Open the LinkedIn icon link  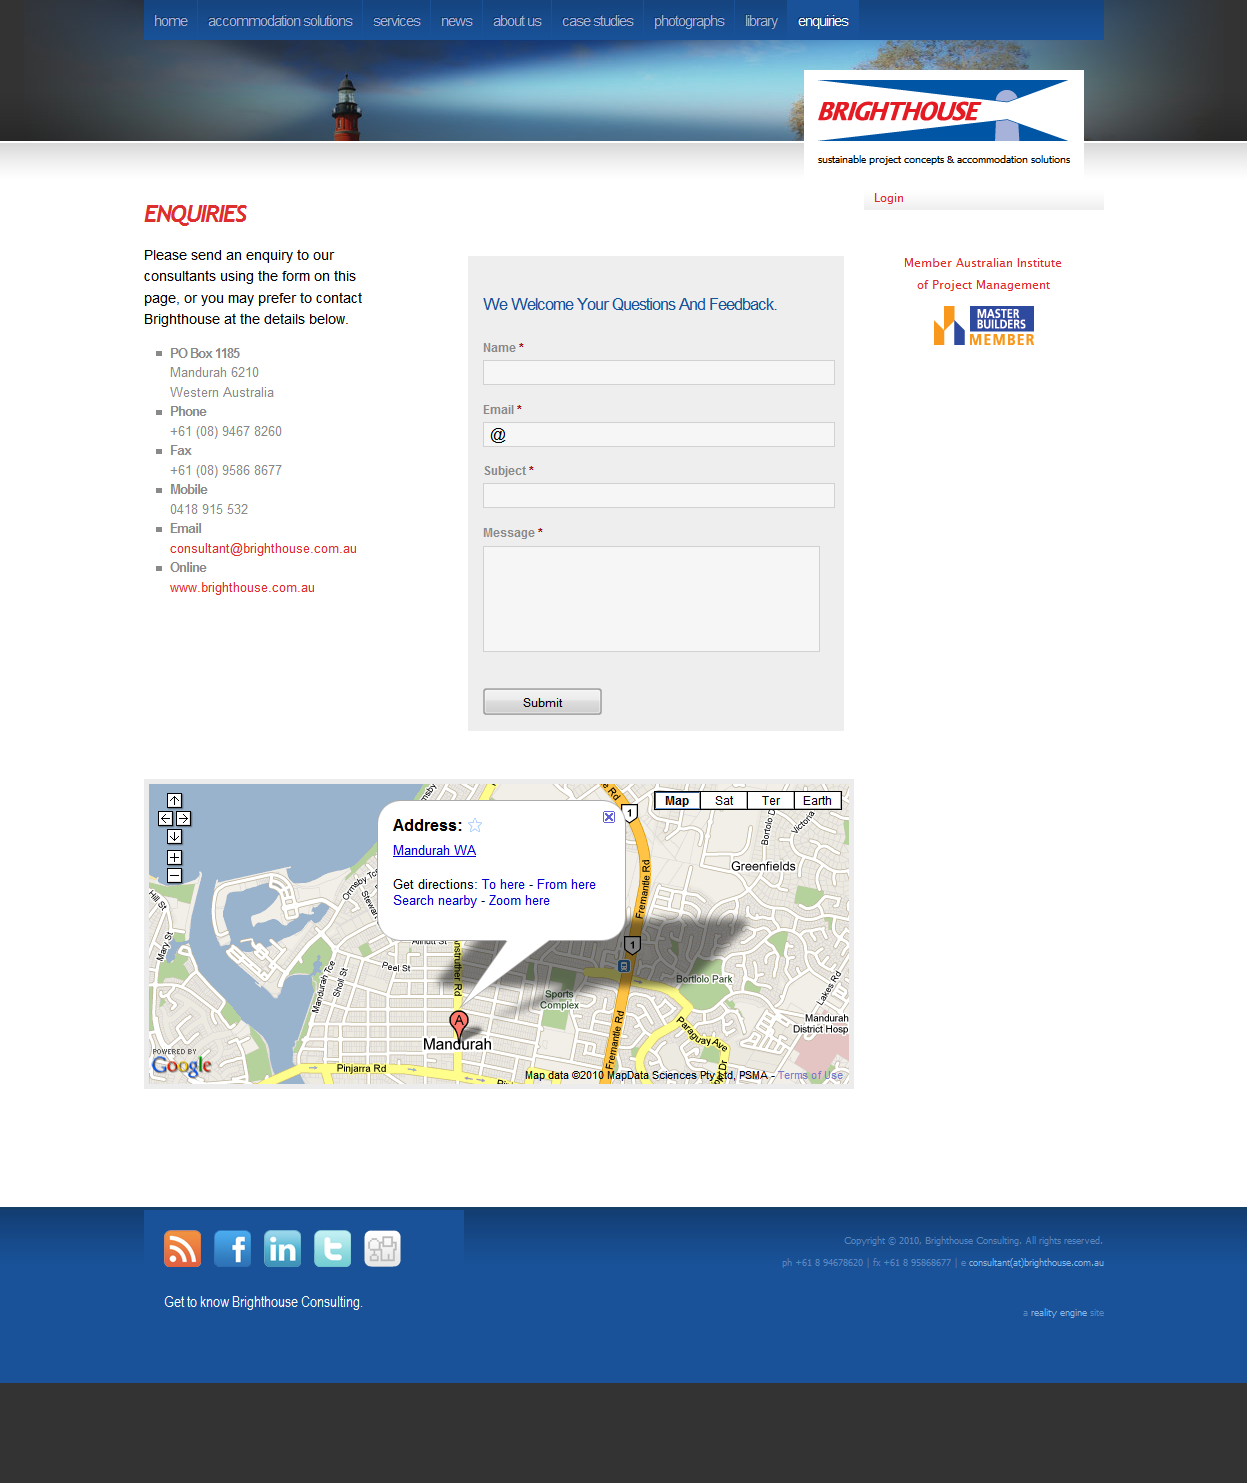coord(282,1249)
